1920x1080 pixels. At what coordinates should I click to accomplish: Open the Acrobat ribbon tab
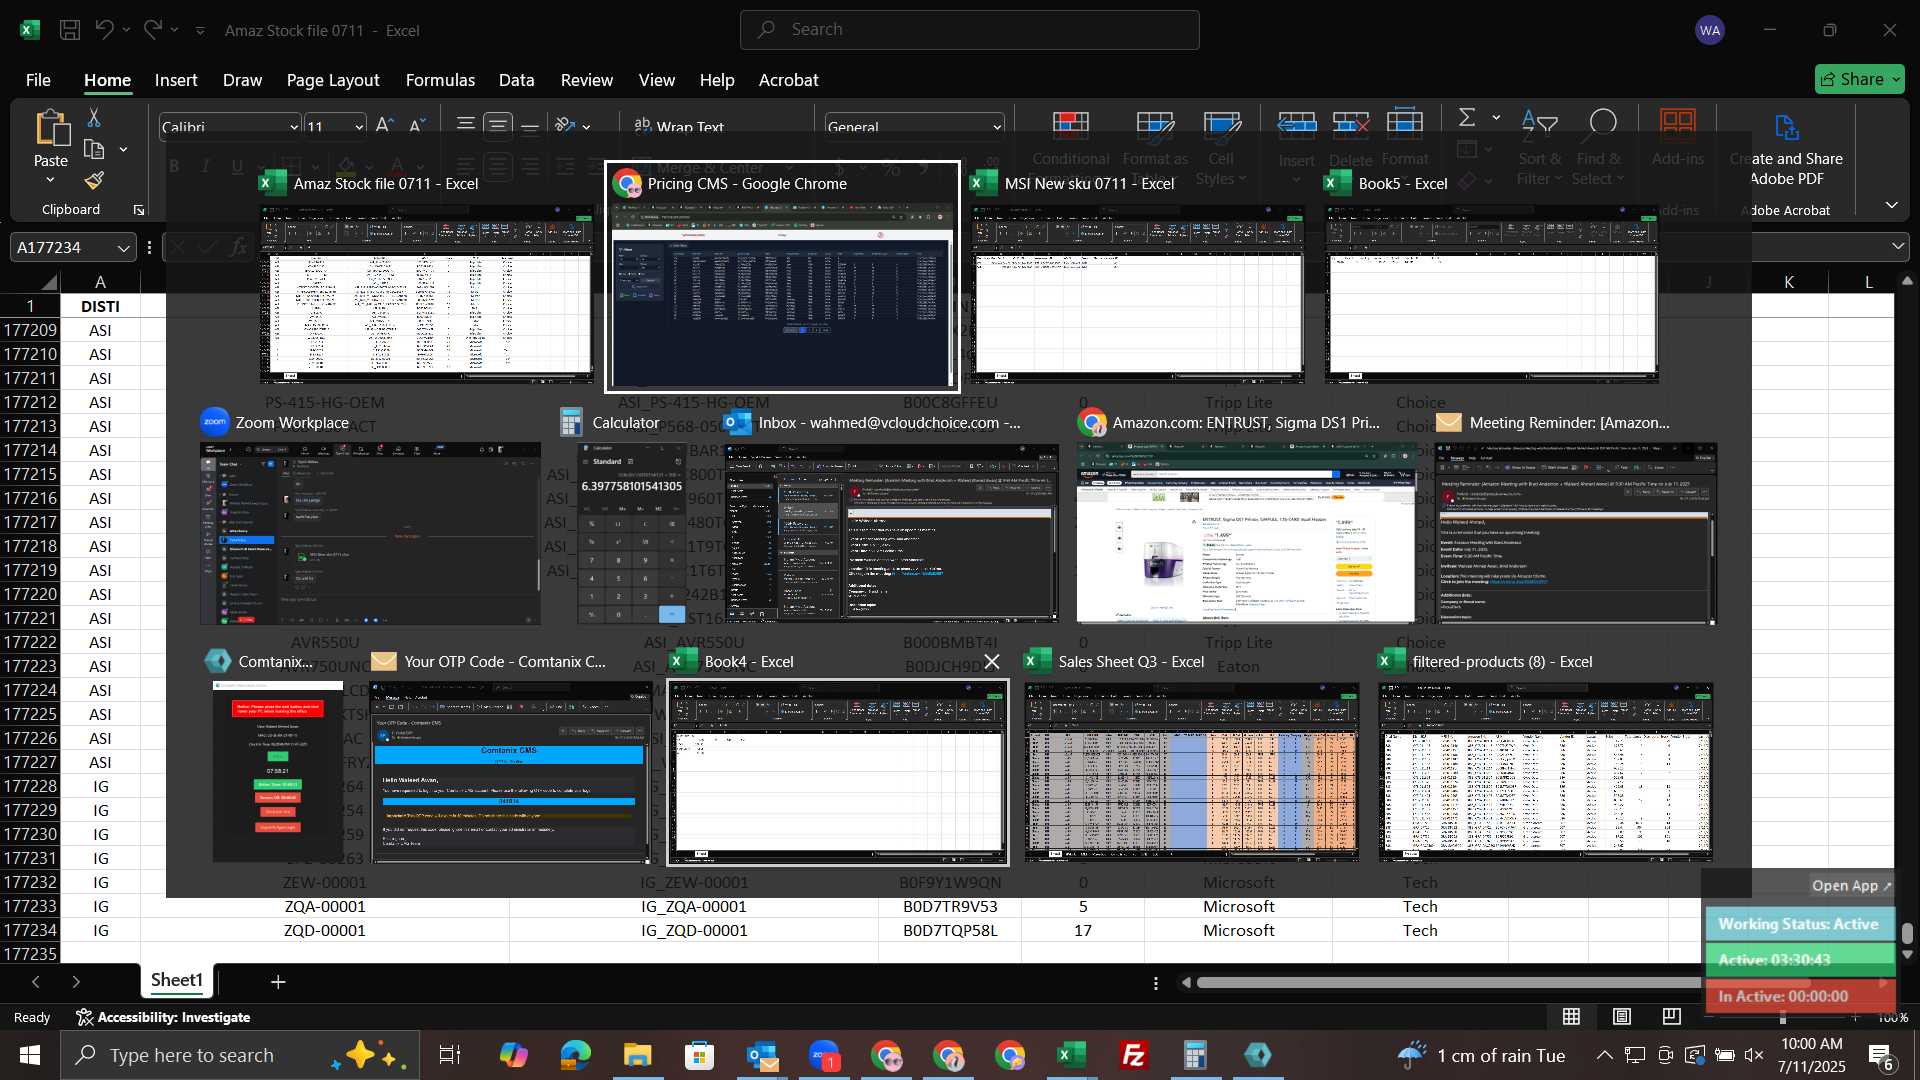pyautogui.click(x=788, y=80)
